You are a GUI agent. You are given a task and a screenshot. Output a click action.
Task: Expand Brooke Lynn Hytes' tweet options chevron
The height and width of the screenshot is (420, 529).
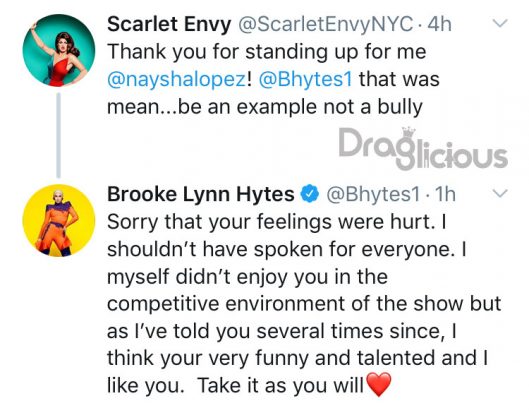500,193
